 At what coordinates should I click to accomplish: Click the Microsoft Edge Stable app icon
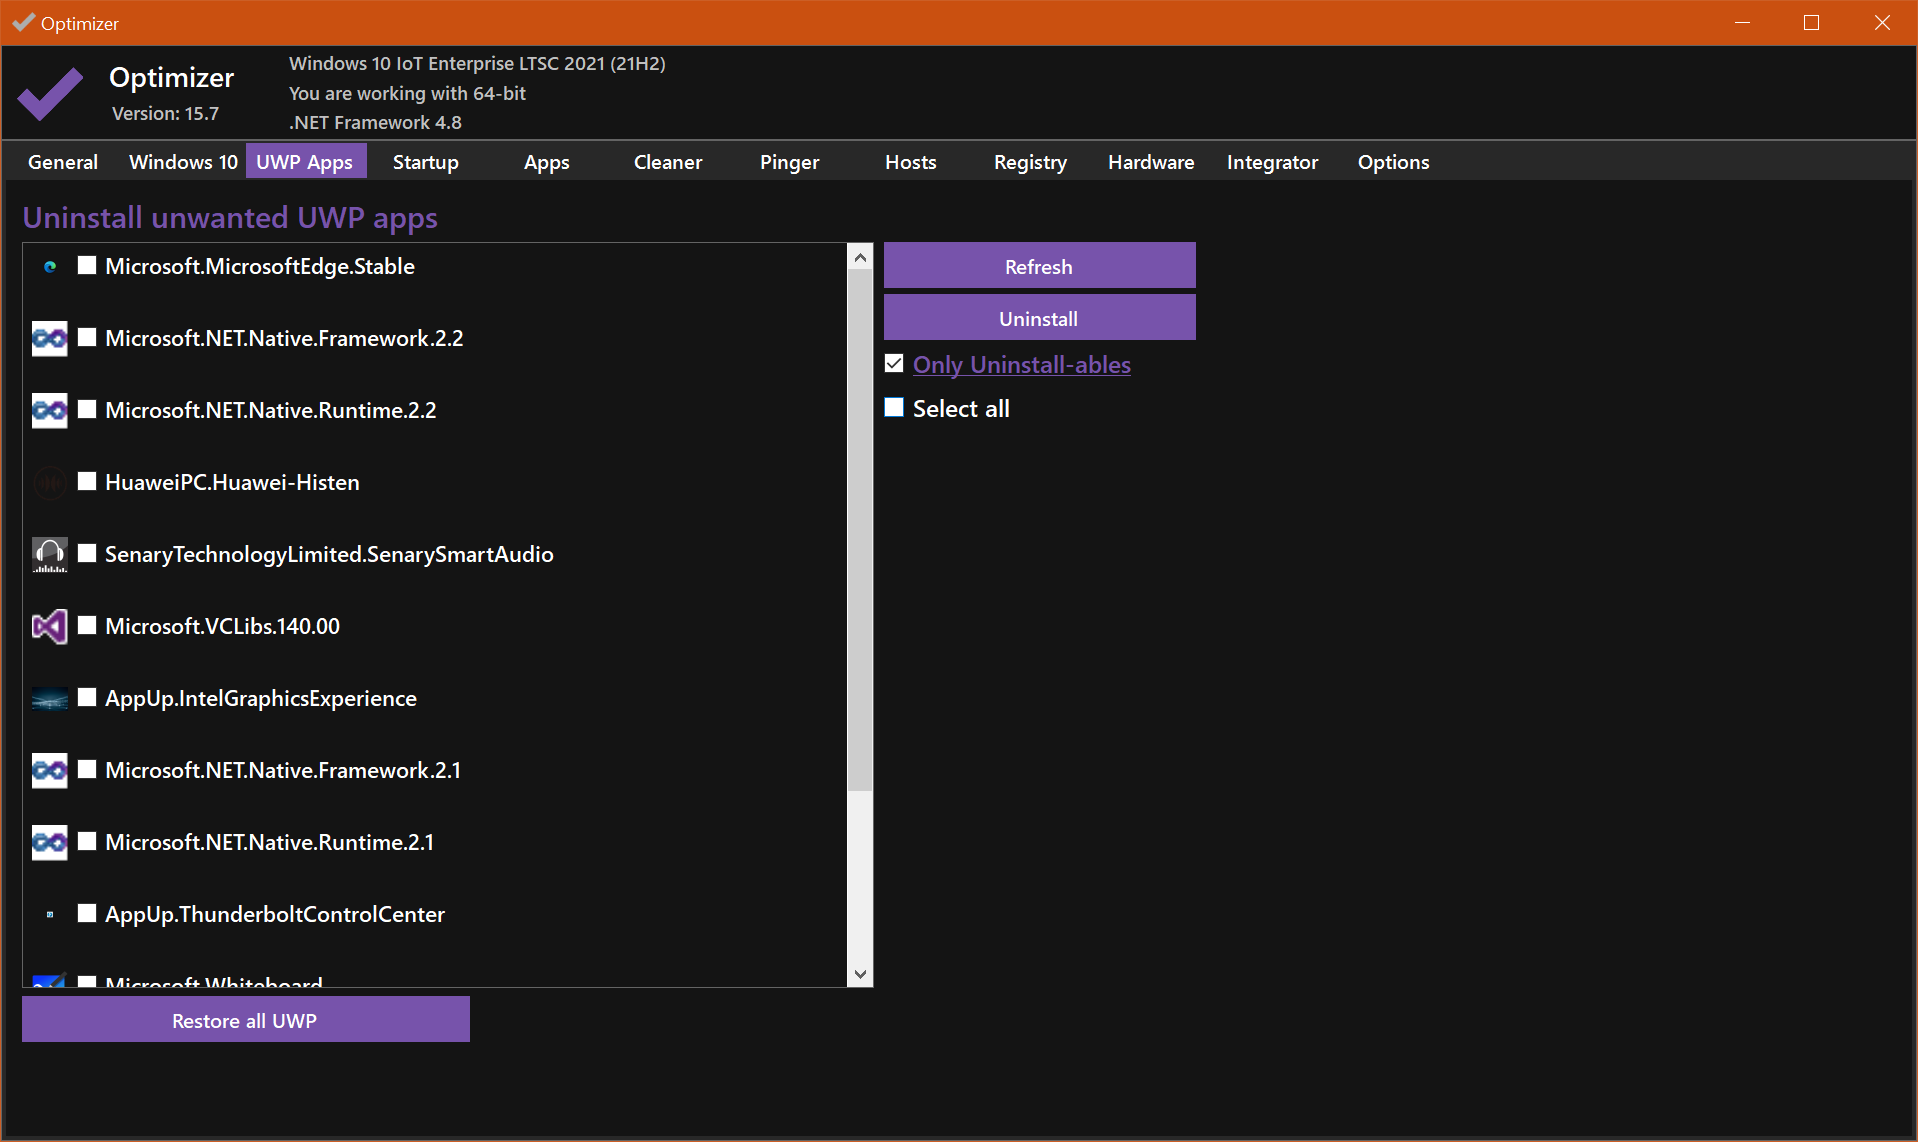(50, 267)
